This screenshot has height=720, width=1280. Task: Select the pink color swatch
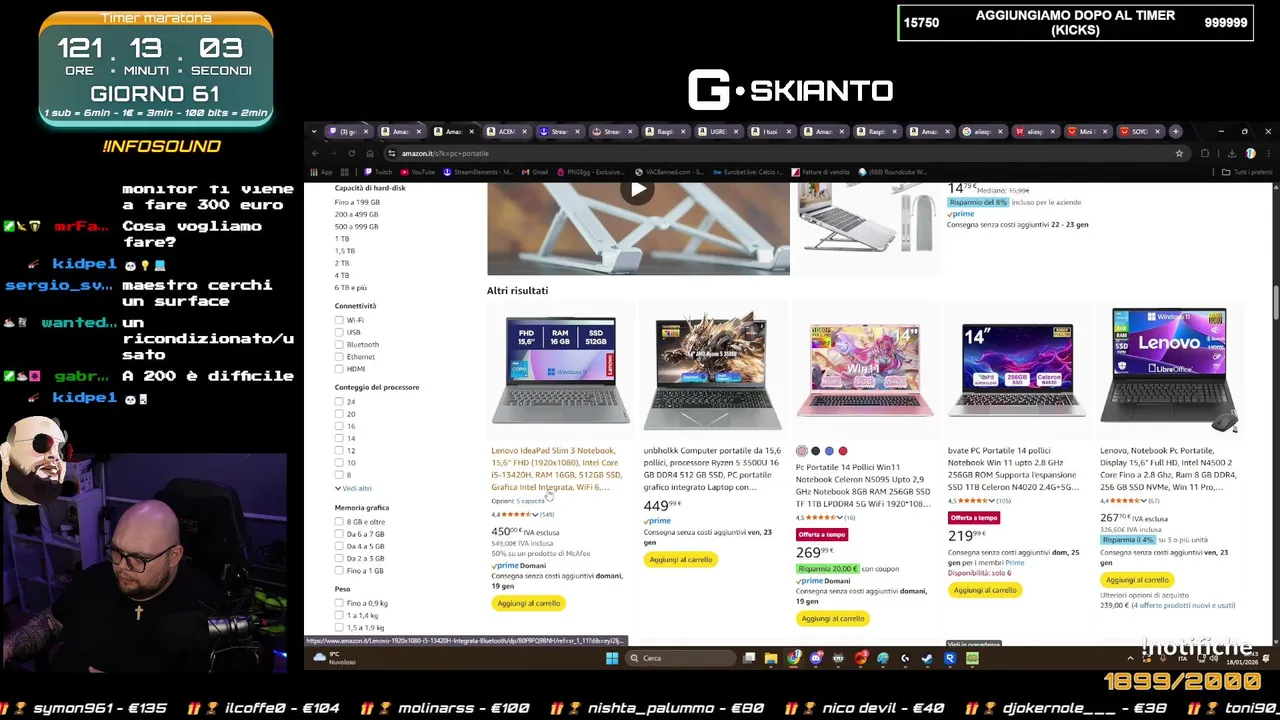point(802,451)
